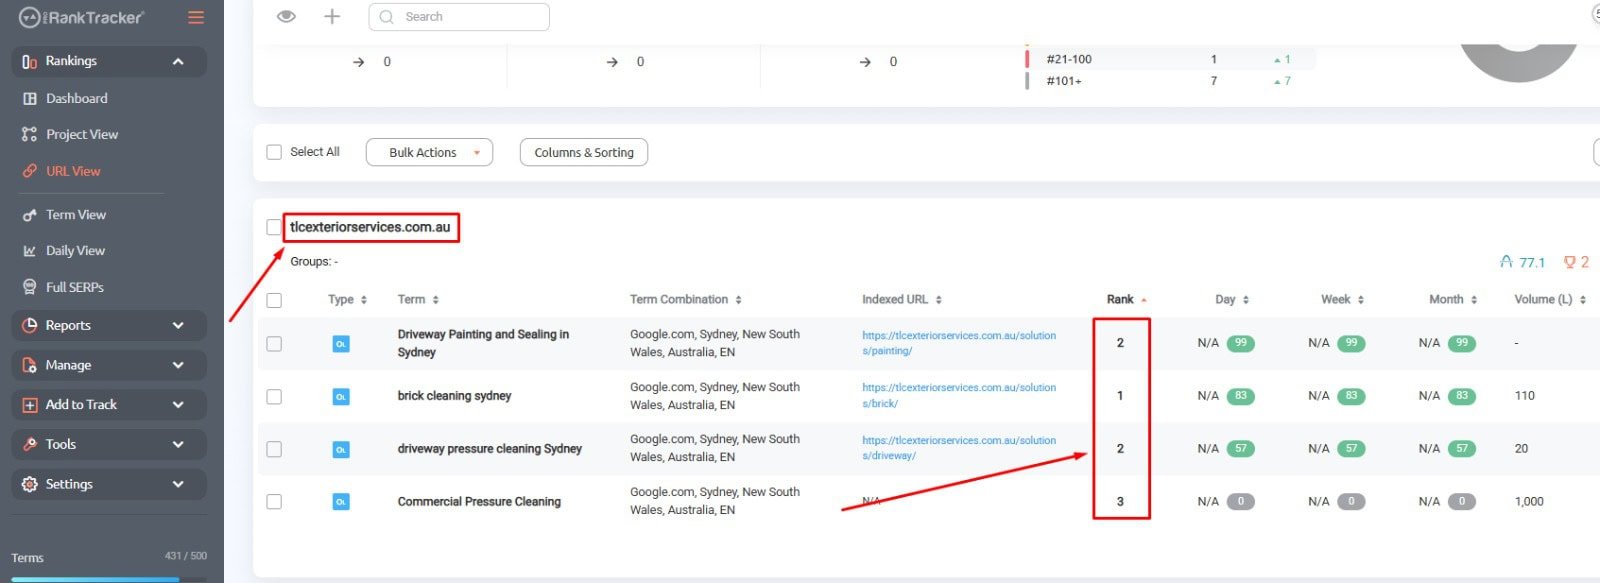The width and height of the screenshot is (1600, 583).
Task: Open the Bulk Actions dropdown
Action: (x=429, y=152)
